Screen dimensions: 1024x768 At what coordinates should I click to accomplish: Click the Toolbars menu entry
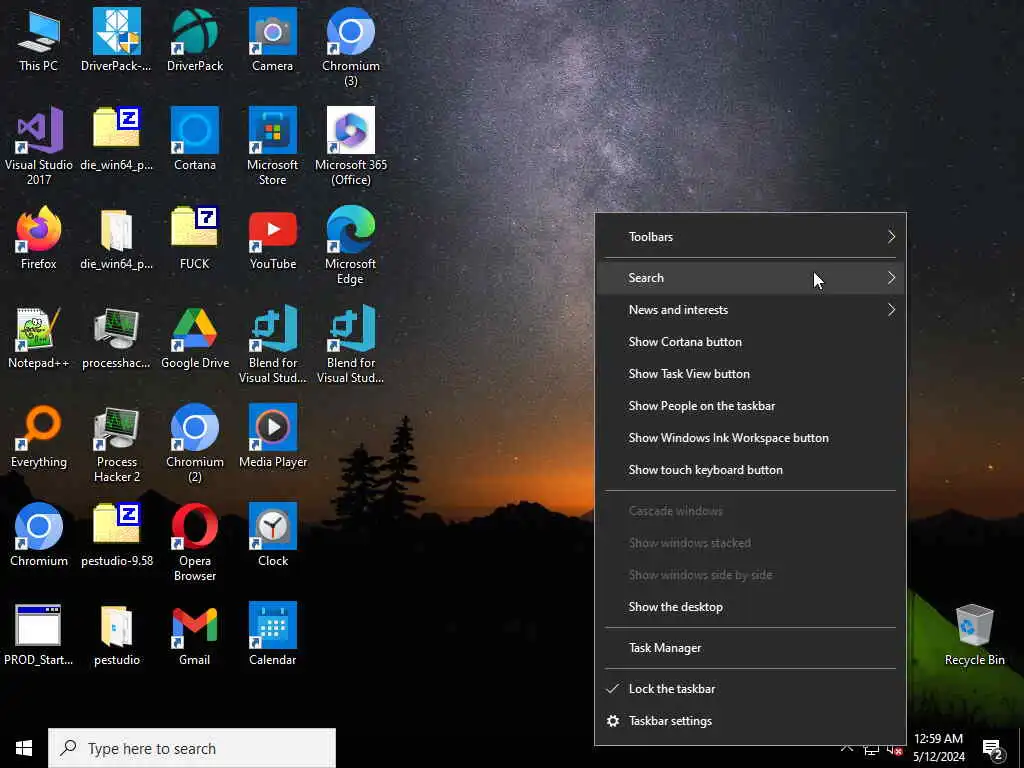pos(750,237)
